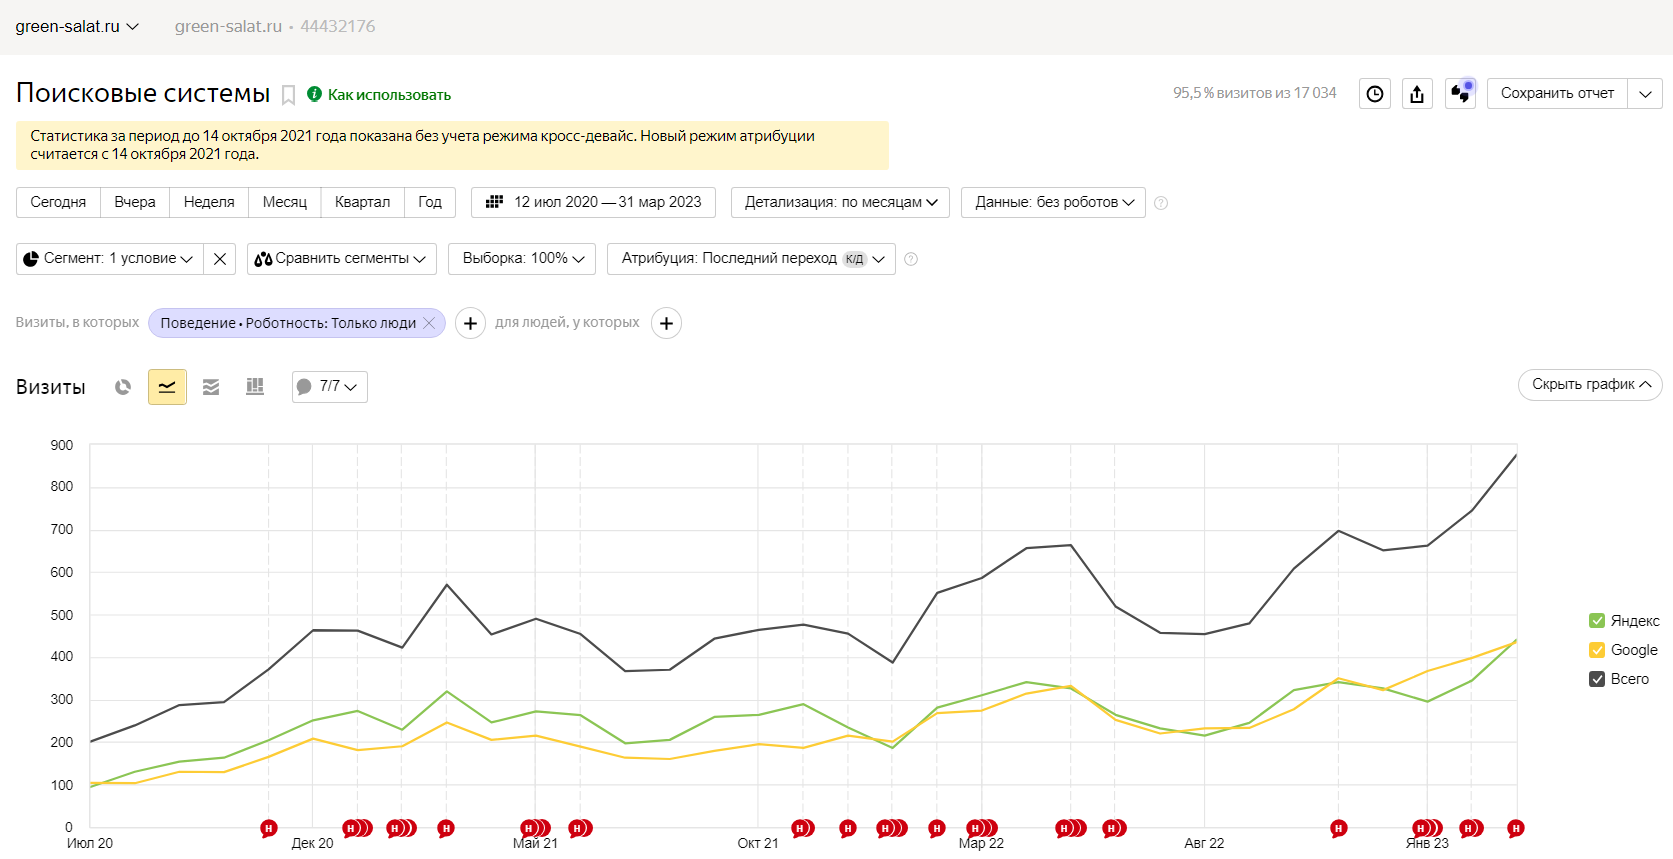Open the Сравнить сегменты dropdown

[x=342, y=258]
